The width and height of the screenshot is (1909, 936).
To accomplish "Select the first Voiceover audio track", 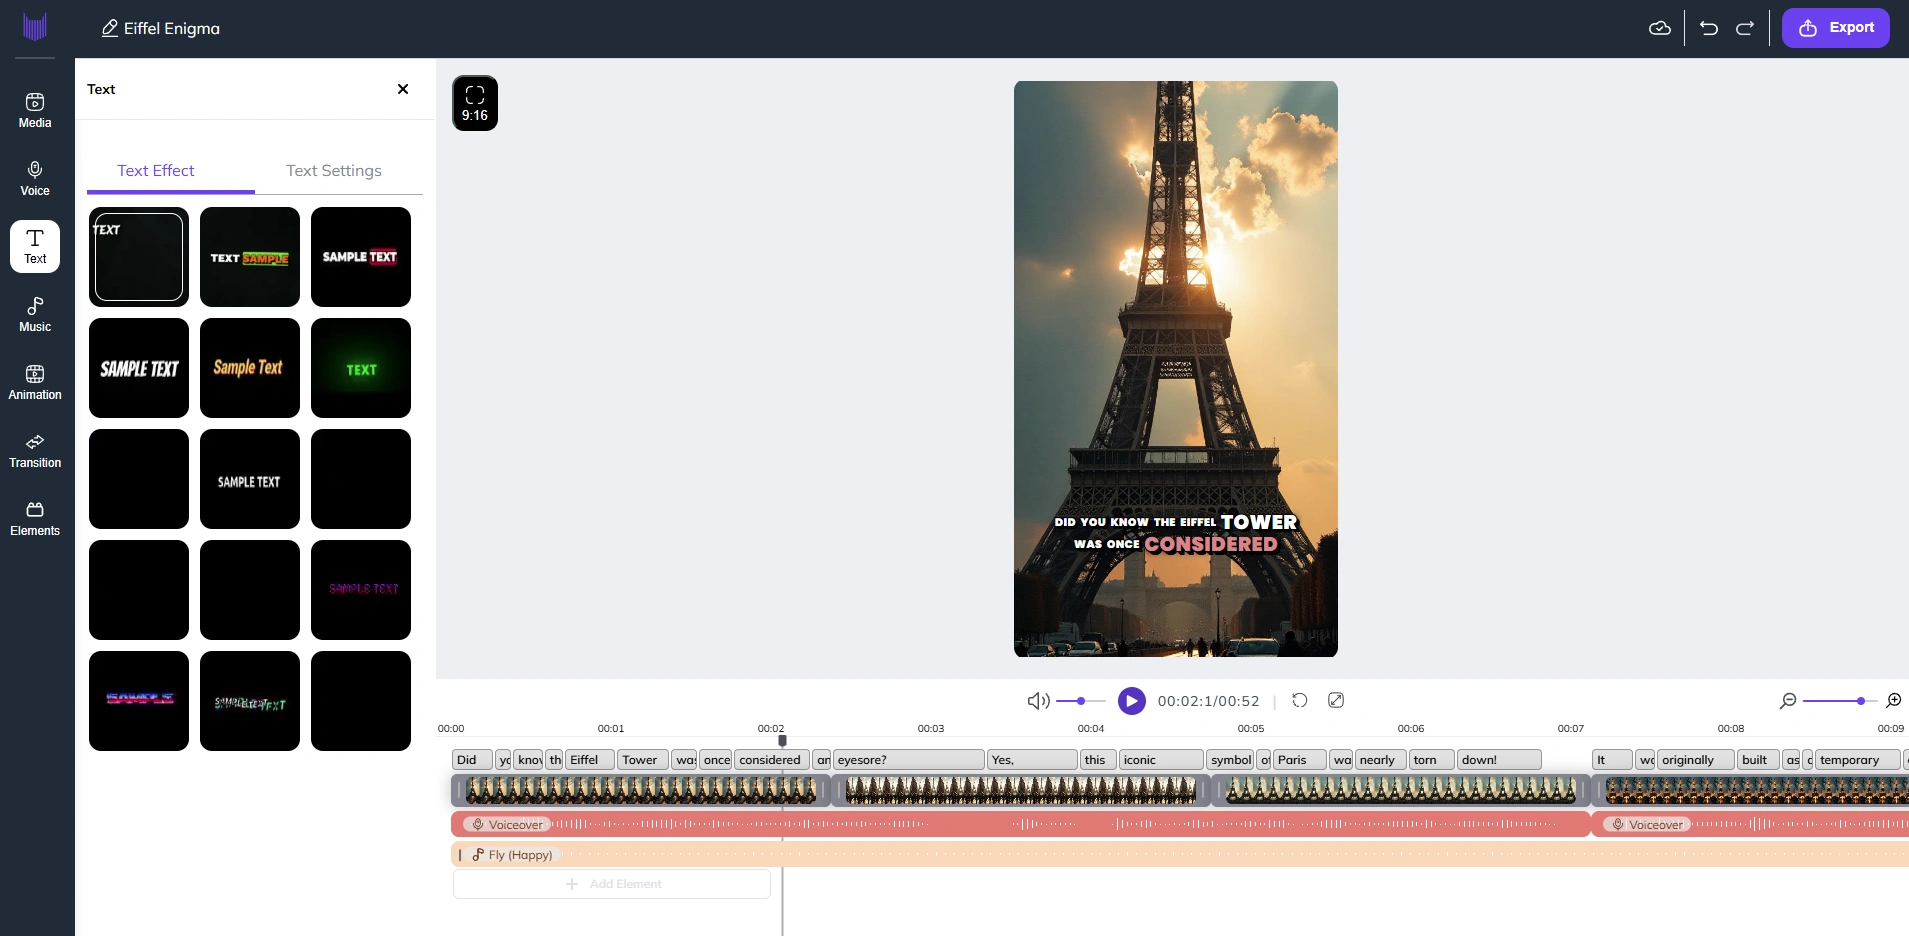I will pos(1021,825).
